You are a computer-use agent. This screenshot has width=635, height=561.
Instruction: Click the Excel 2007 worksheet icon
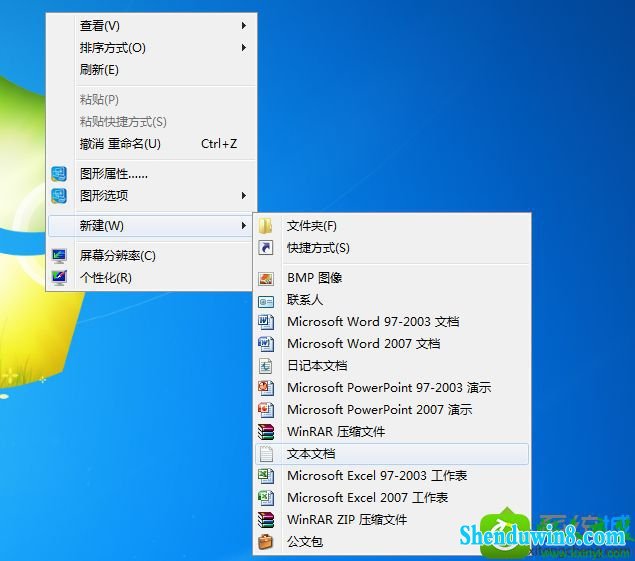(266, 497)
